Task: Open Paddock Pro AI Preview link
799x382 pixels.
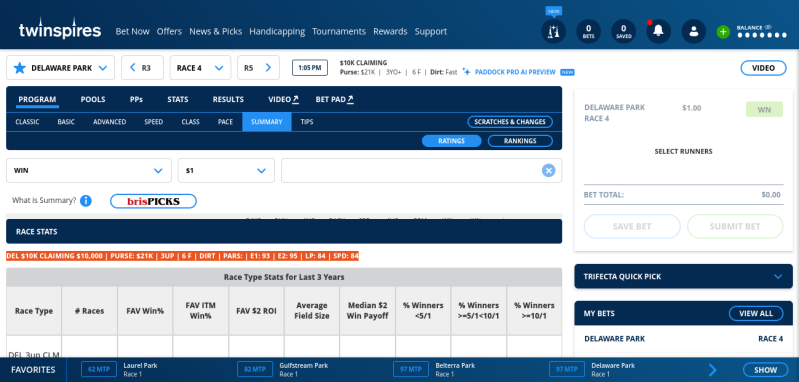Action: click(515, 72)
